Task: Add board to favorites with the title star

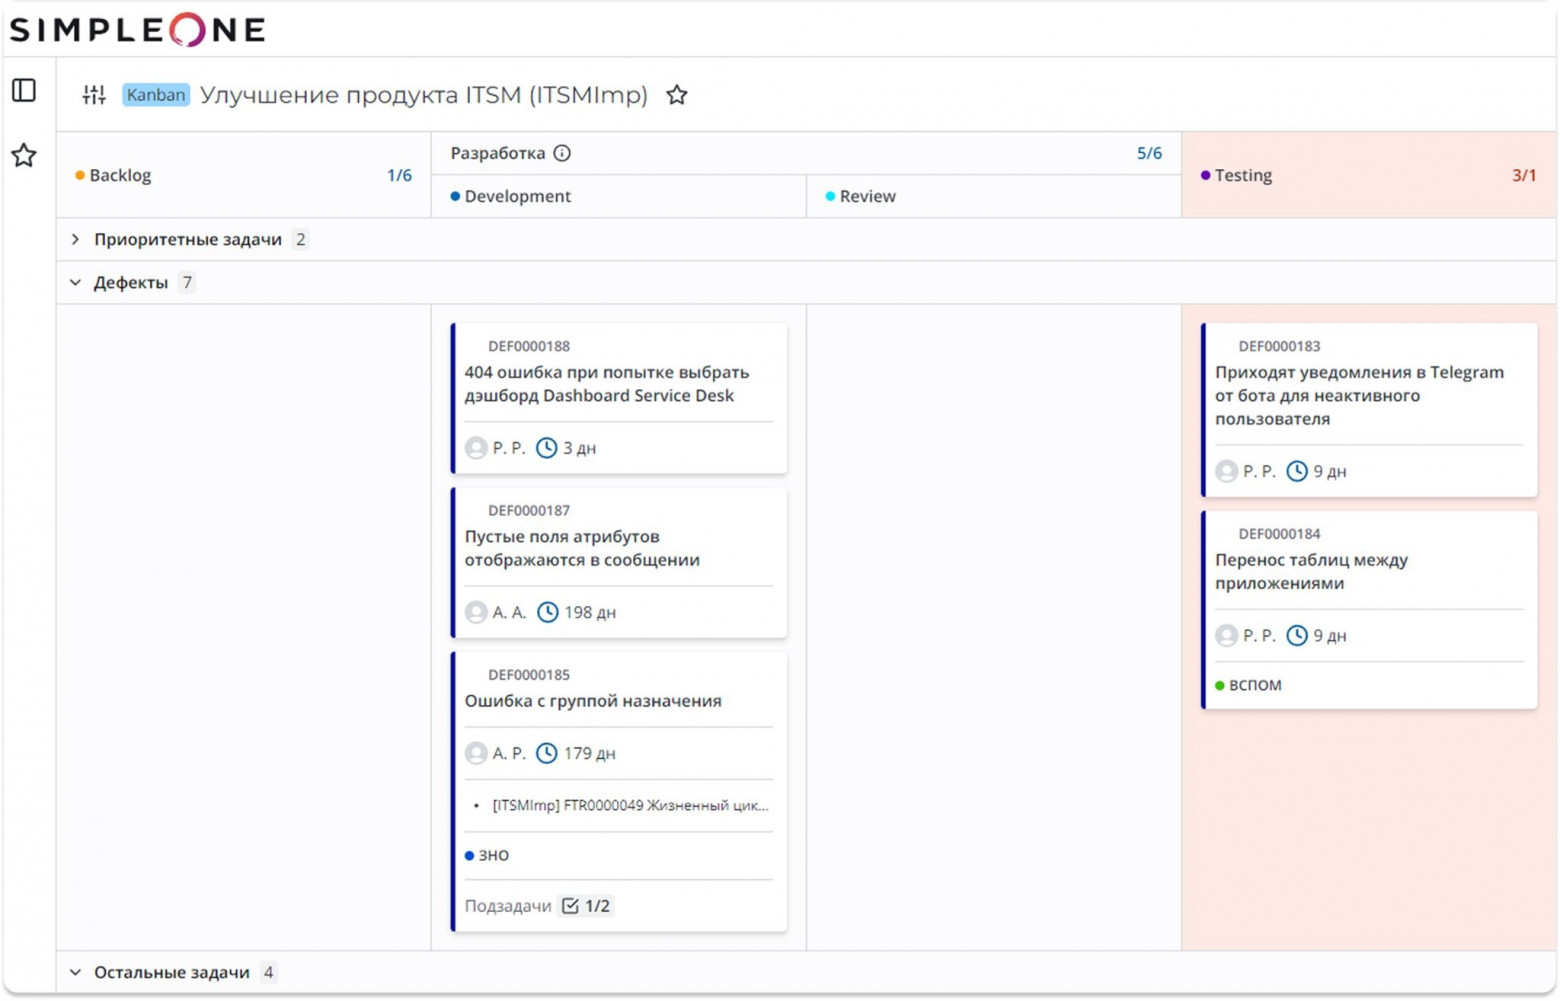Action: pyautogui.click(x=677, y=95)
